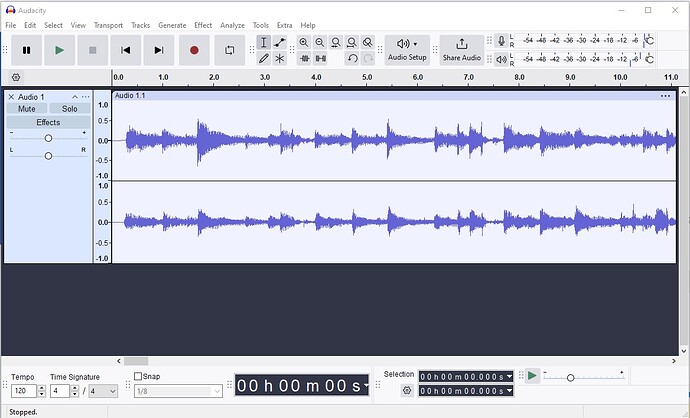Click Trim audio outside selection icon
This screenshot has height=418, width=690.
pyautogui.click(x=305, y=58)
